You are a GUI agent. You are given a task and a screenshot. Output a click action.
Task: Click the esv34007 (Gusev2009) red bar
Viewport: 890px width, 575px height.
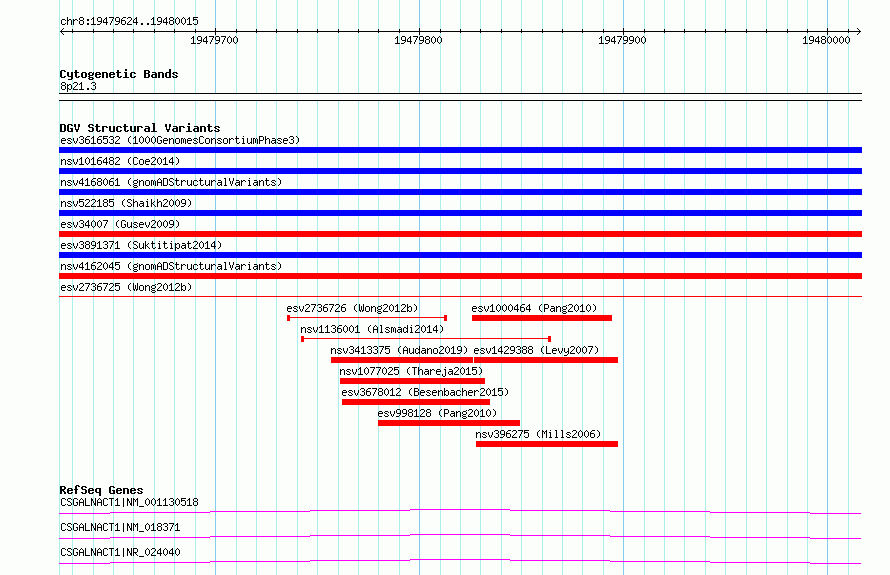(460, 234)
